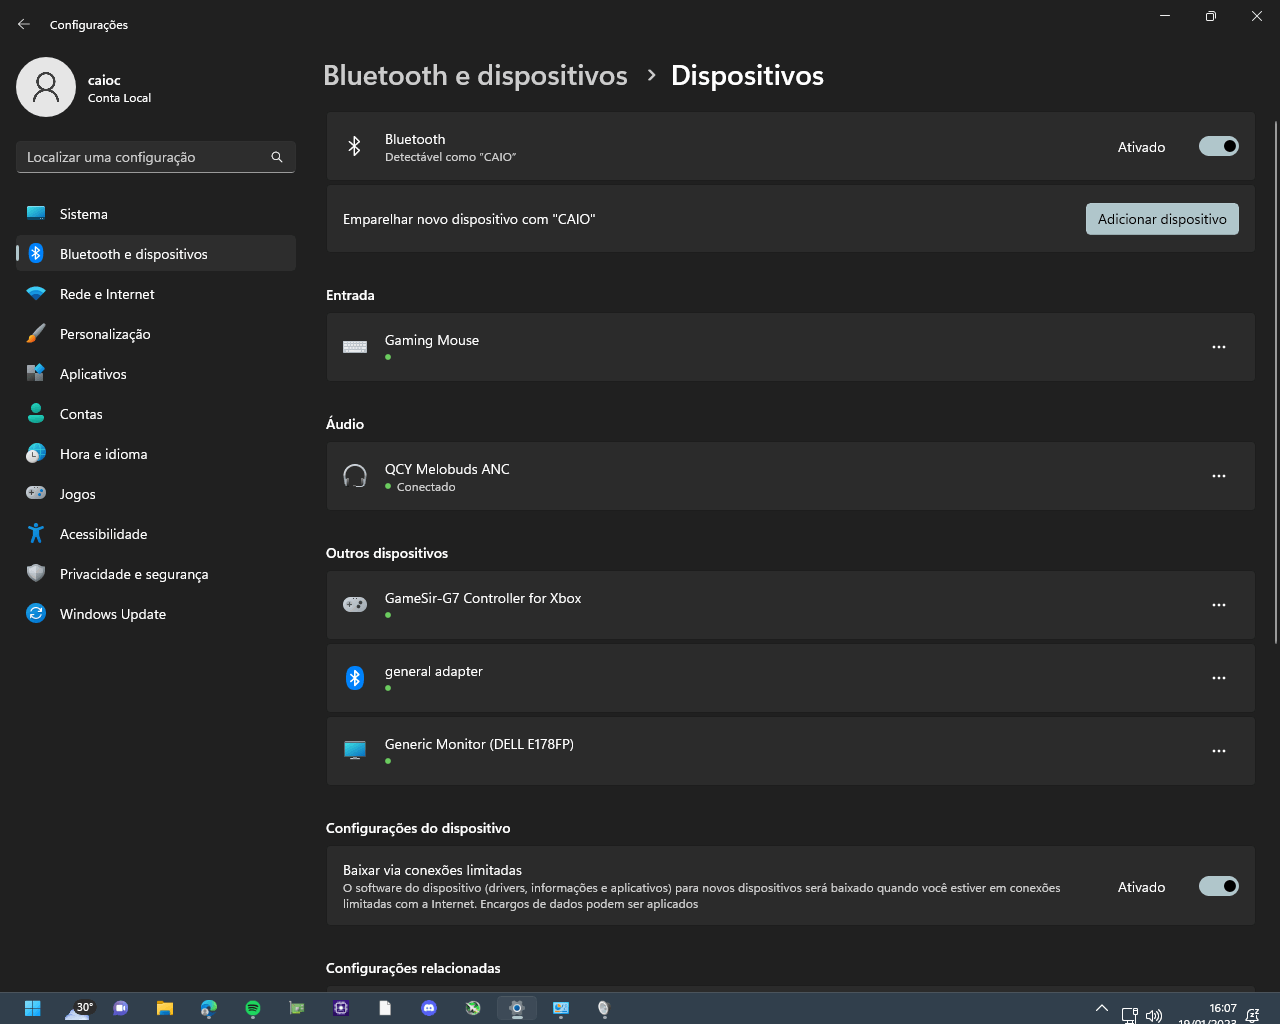
Task: Open more options for GameSir-G7 Controller
Action: 1218,605
